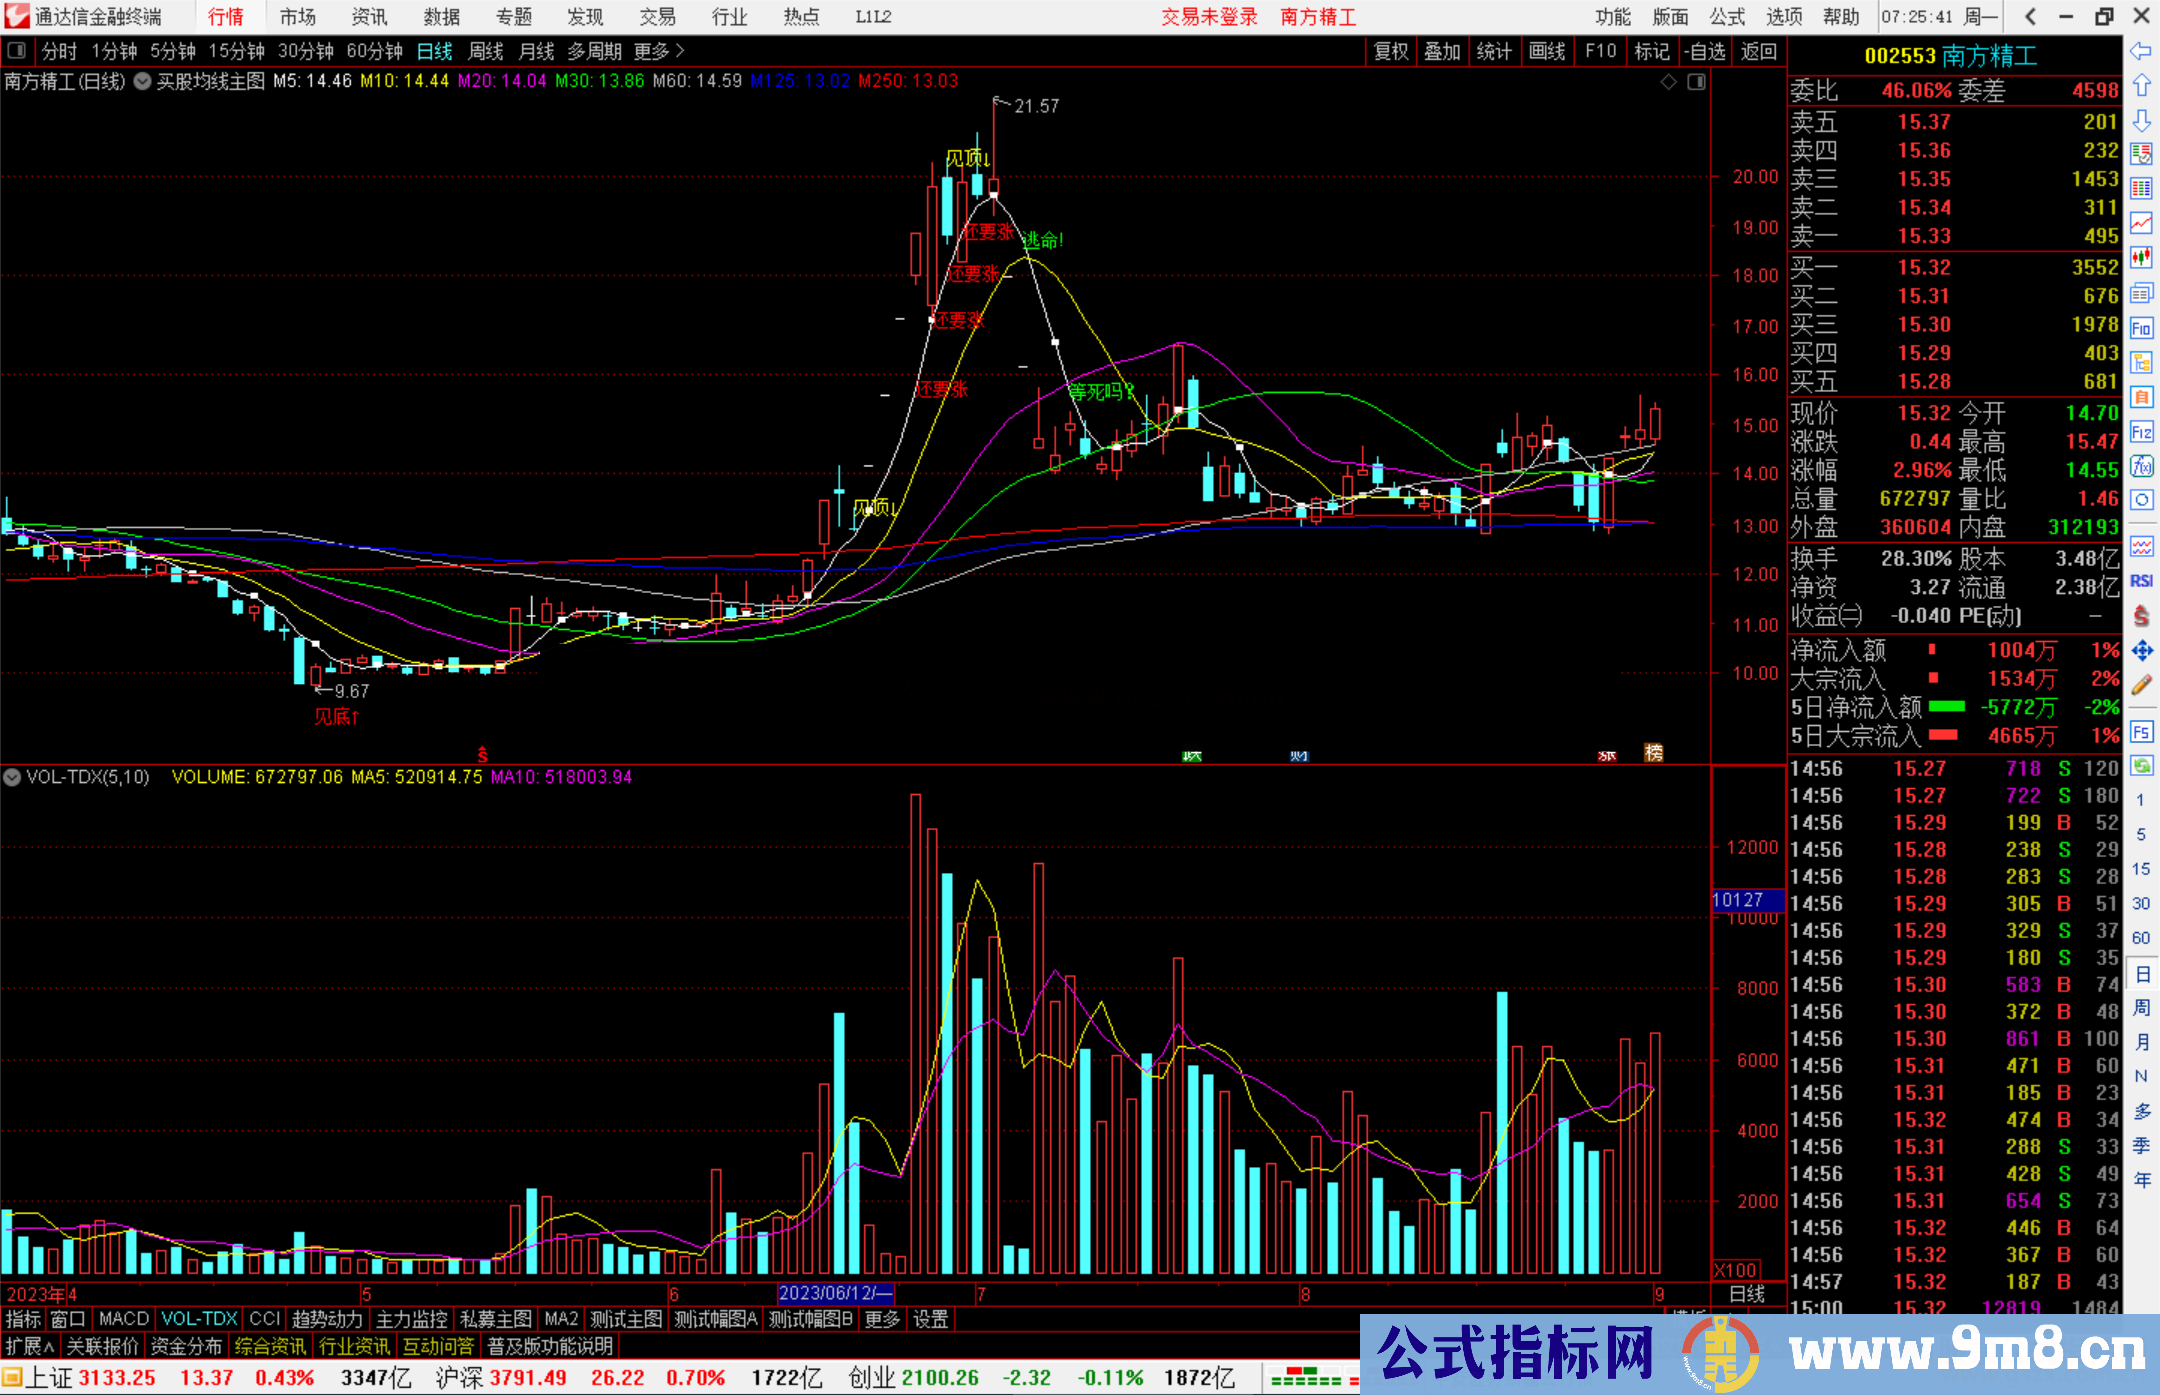Click the diamond marker at chart top-right

click(x=1668, y=82)
